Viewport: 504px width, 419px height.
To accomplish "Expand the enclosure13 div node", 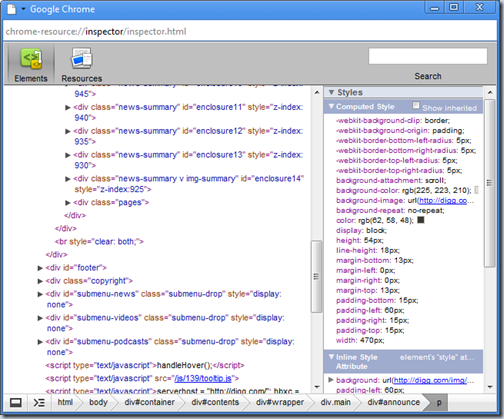I will [68, 155].
